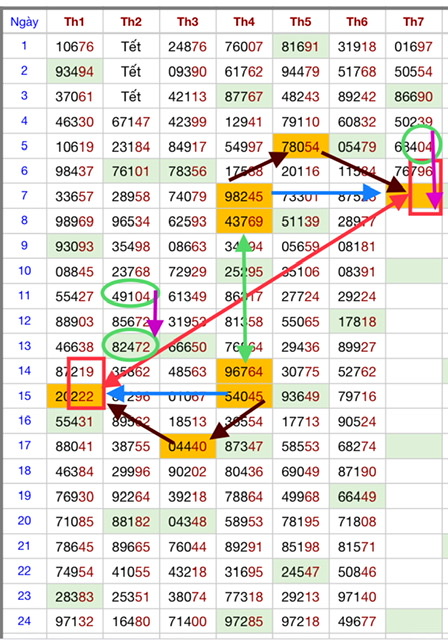Image resolution: width=448 pixels, height=640 pixels.
Task: Click green cell 93494 in Th1
Action: 74,71
